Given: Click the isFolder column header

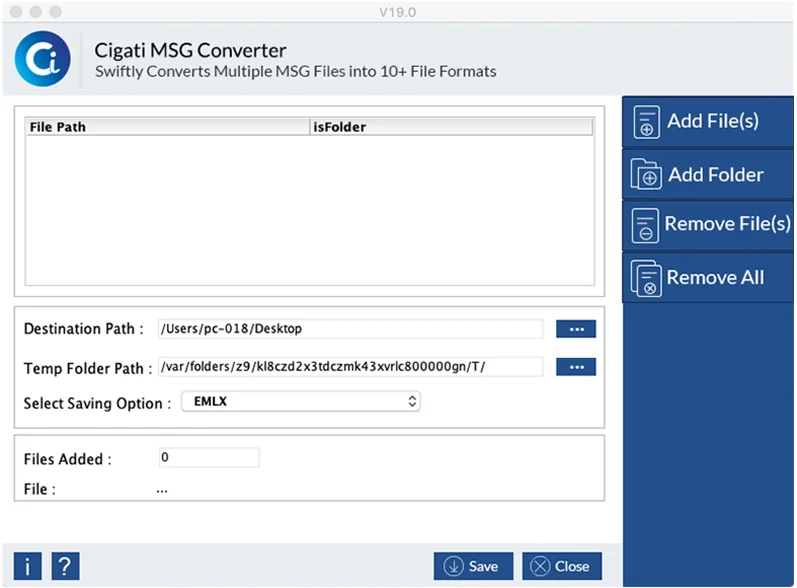Looking at the screenshot, I should (451, 127).
